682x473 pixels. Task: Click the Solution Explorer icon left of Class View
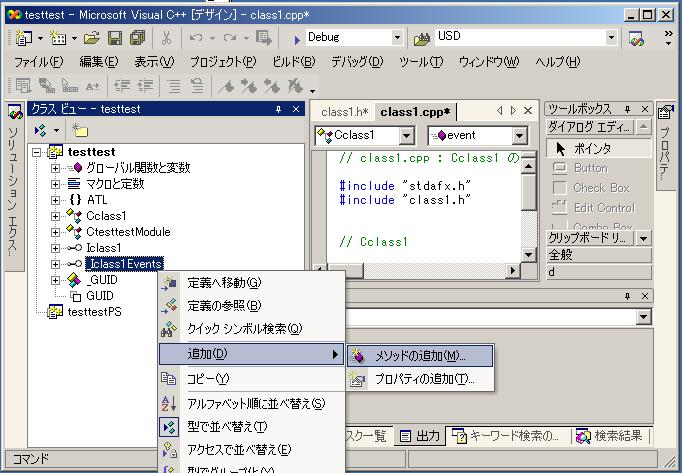tap(15, 114)
